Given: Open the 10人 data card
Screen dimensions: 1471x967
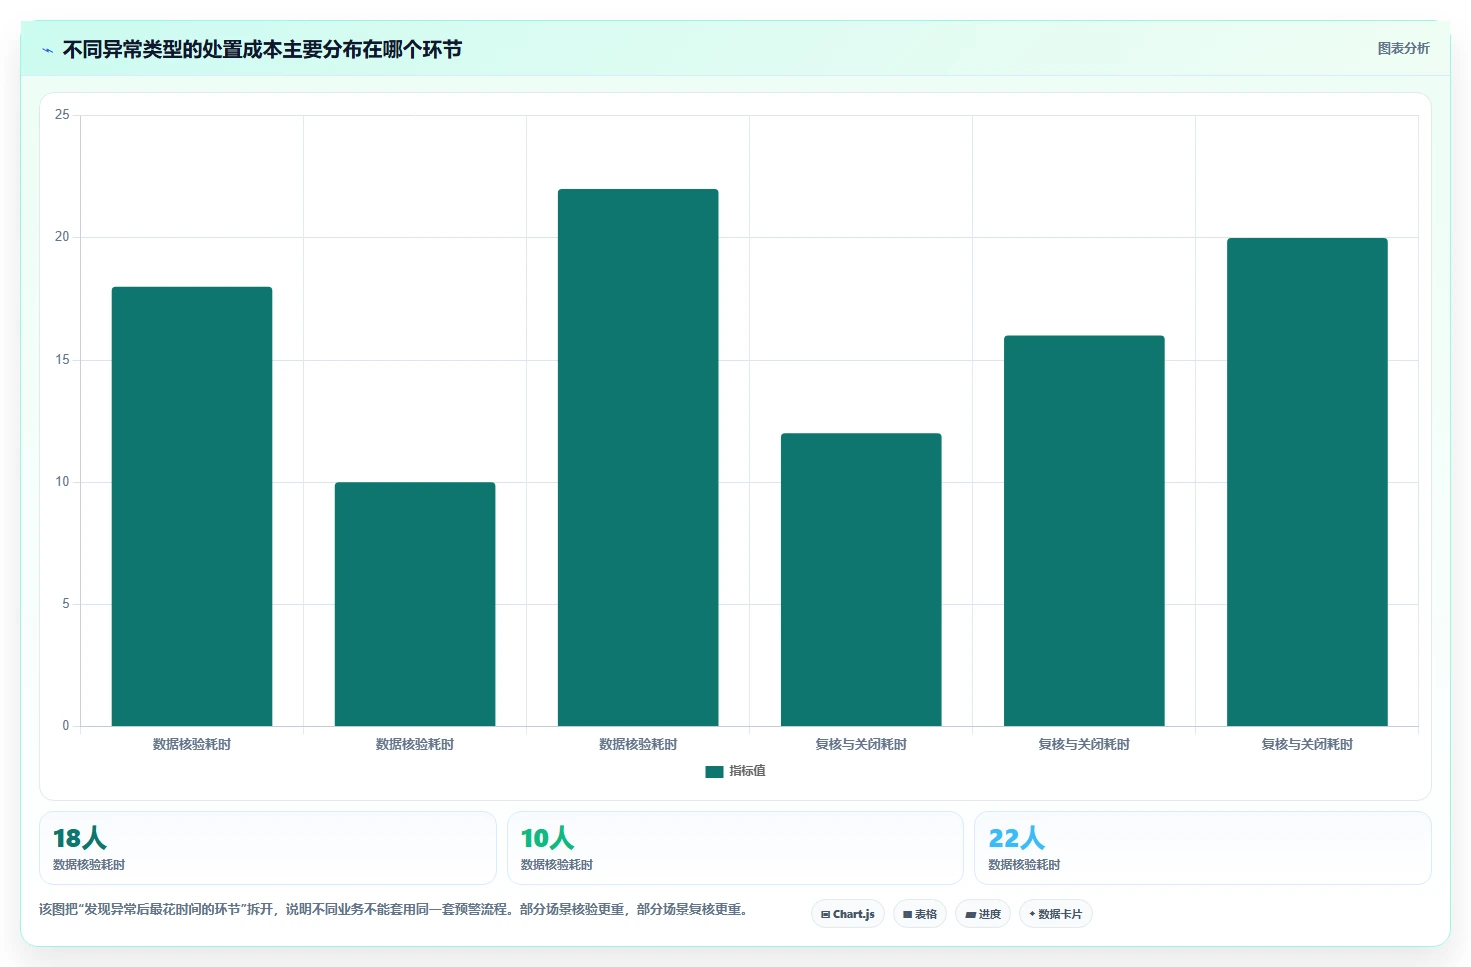Looking at the screenshot, I should click(x=735, y=848).
